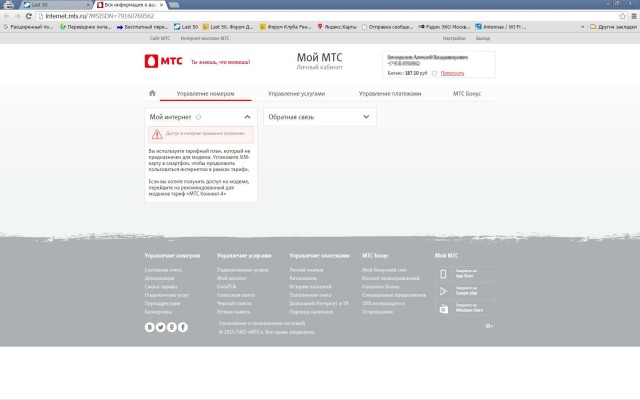
Task: Click footer Смена тарифа link
Action: click(161, 287)
